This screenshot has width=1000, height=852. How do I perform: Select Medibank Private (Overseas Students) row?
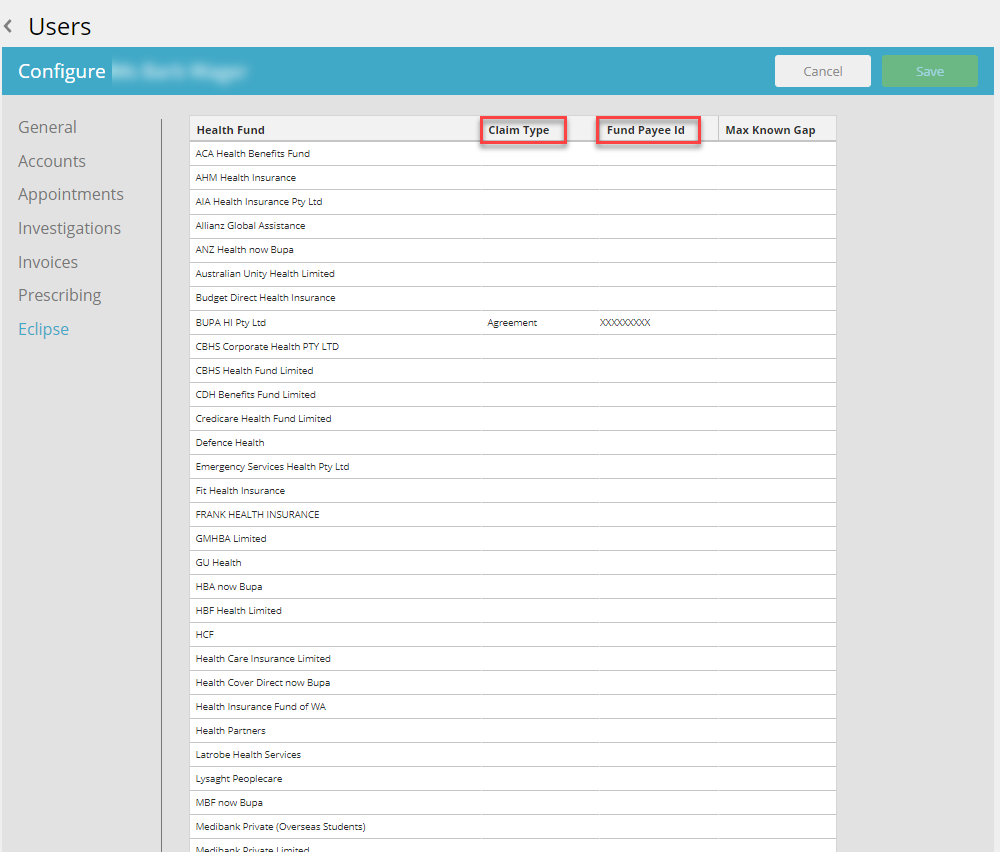513,827
